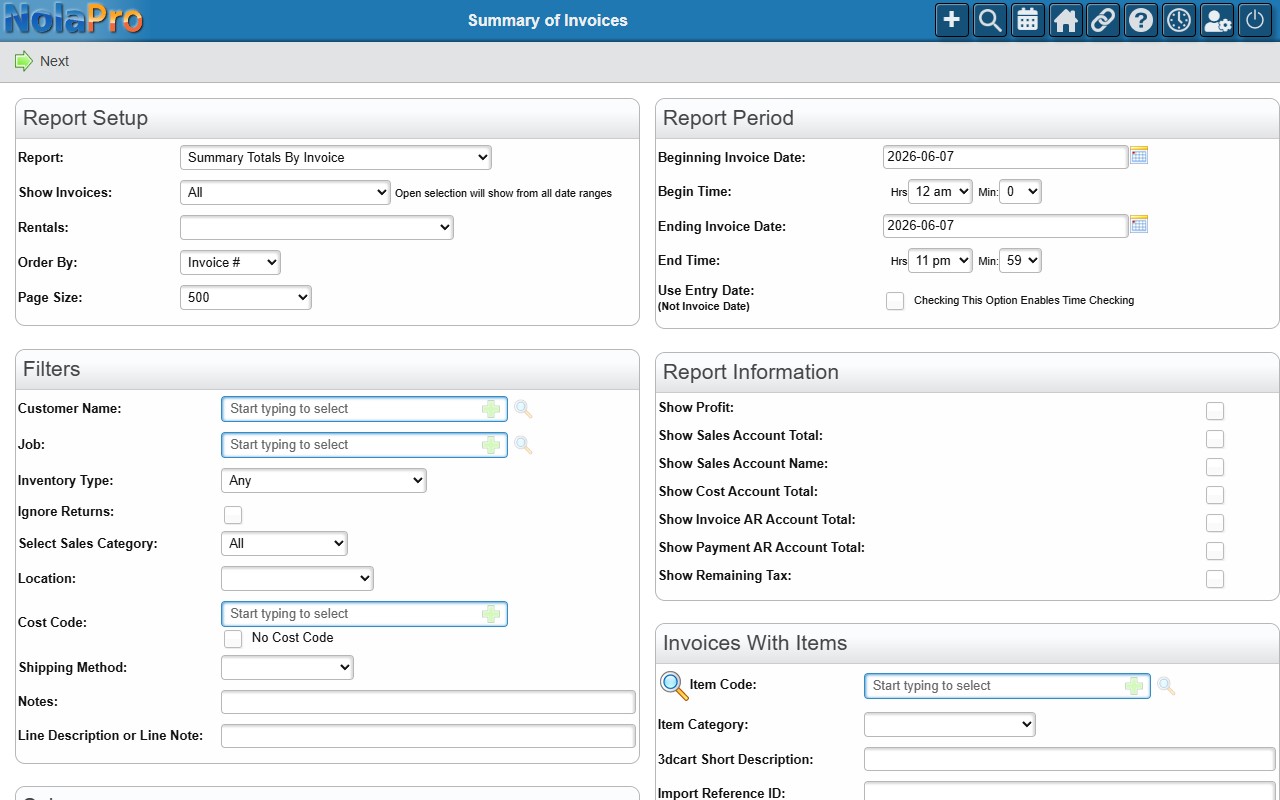Click the NolaPro logo
The height and width of the screenshot is (800, 1280).
tap(73, 19)
